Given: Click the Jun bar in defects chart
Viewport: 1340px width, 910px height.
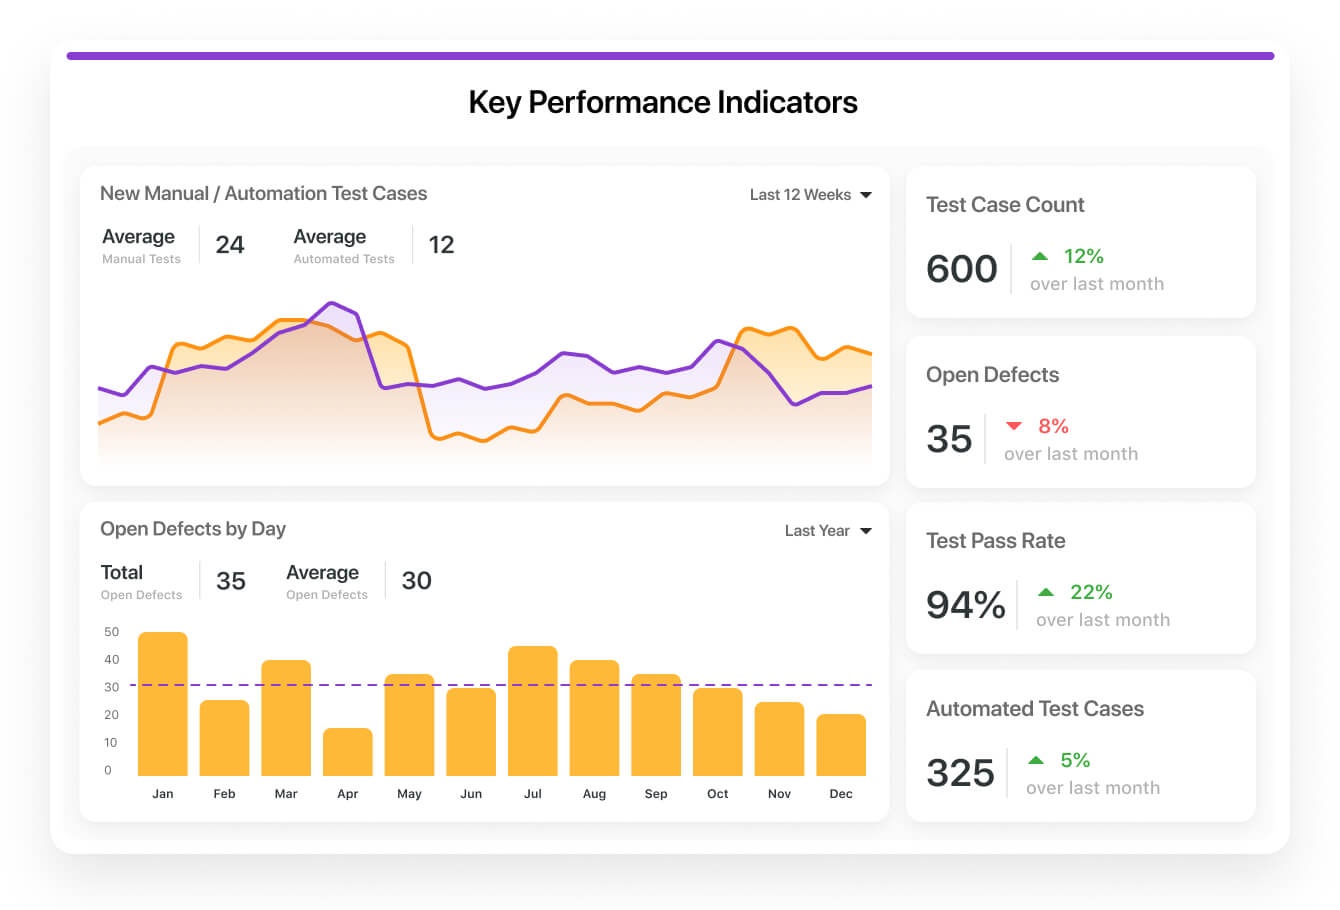Looking at the screenshot, I should pos(471,732).
